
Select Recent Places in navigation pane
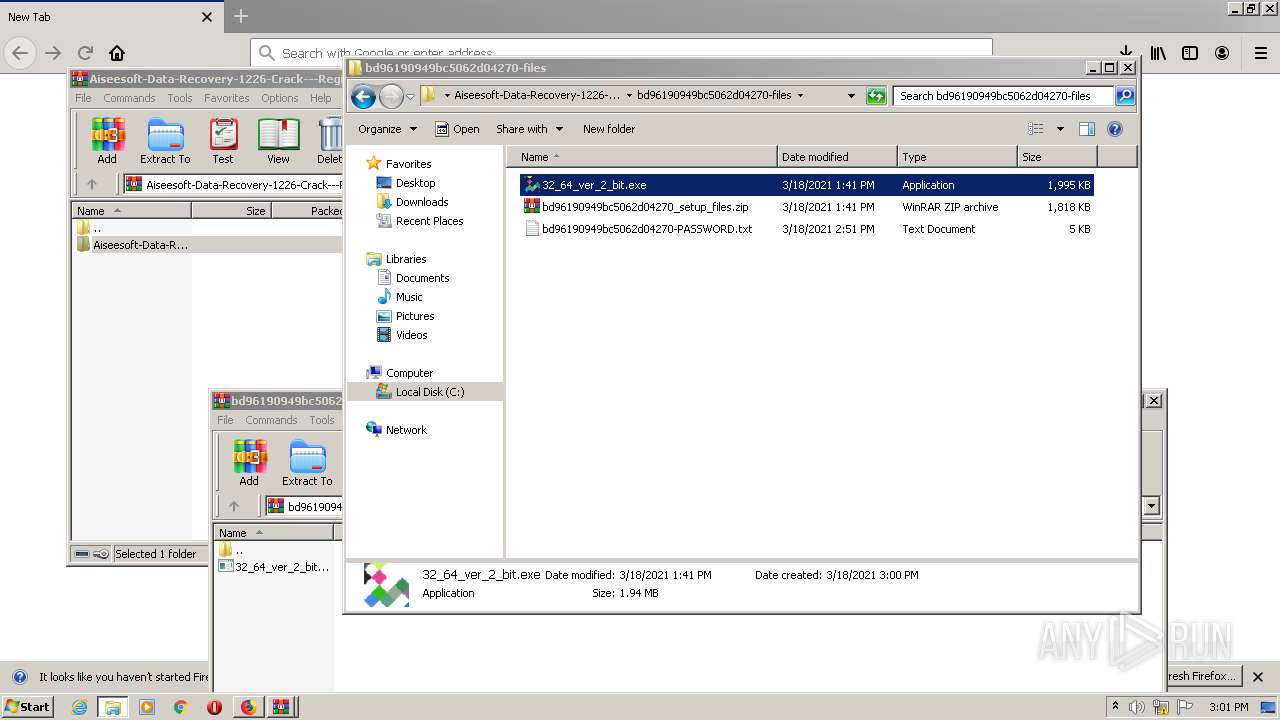click(429, 221)
